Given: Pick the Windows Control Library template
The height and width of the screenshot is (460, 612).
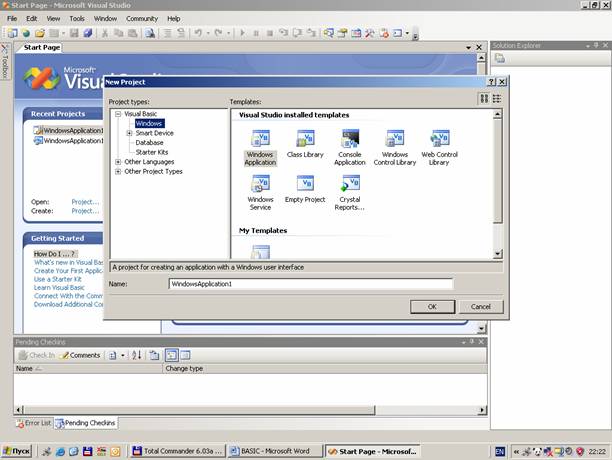Looking at the screenshot, I should point(395,148).
